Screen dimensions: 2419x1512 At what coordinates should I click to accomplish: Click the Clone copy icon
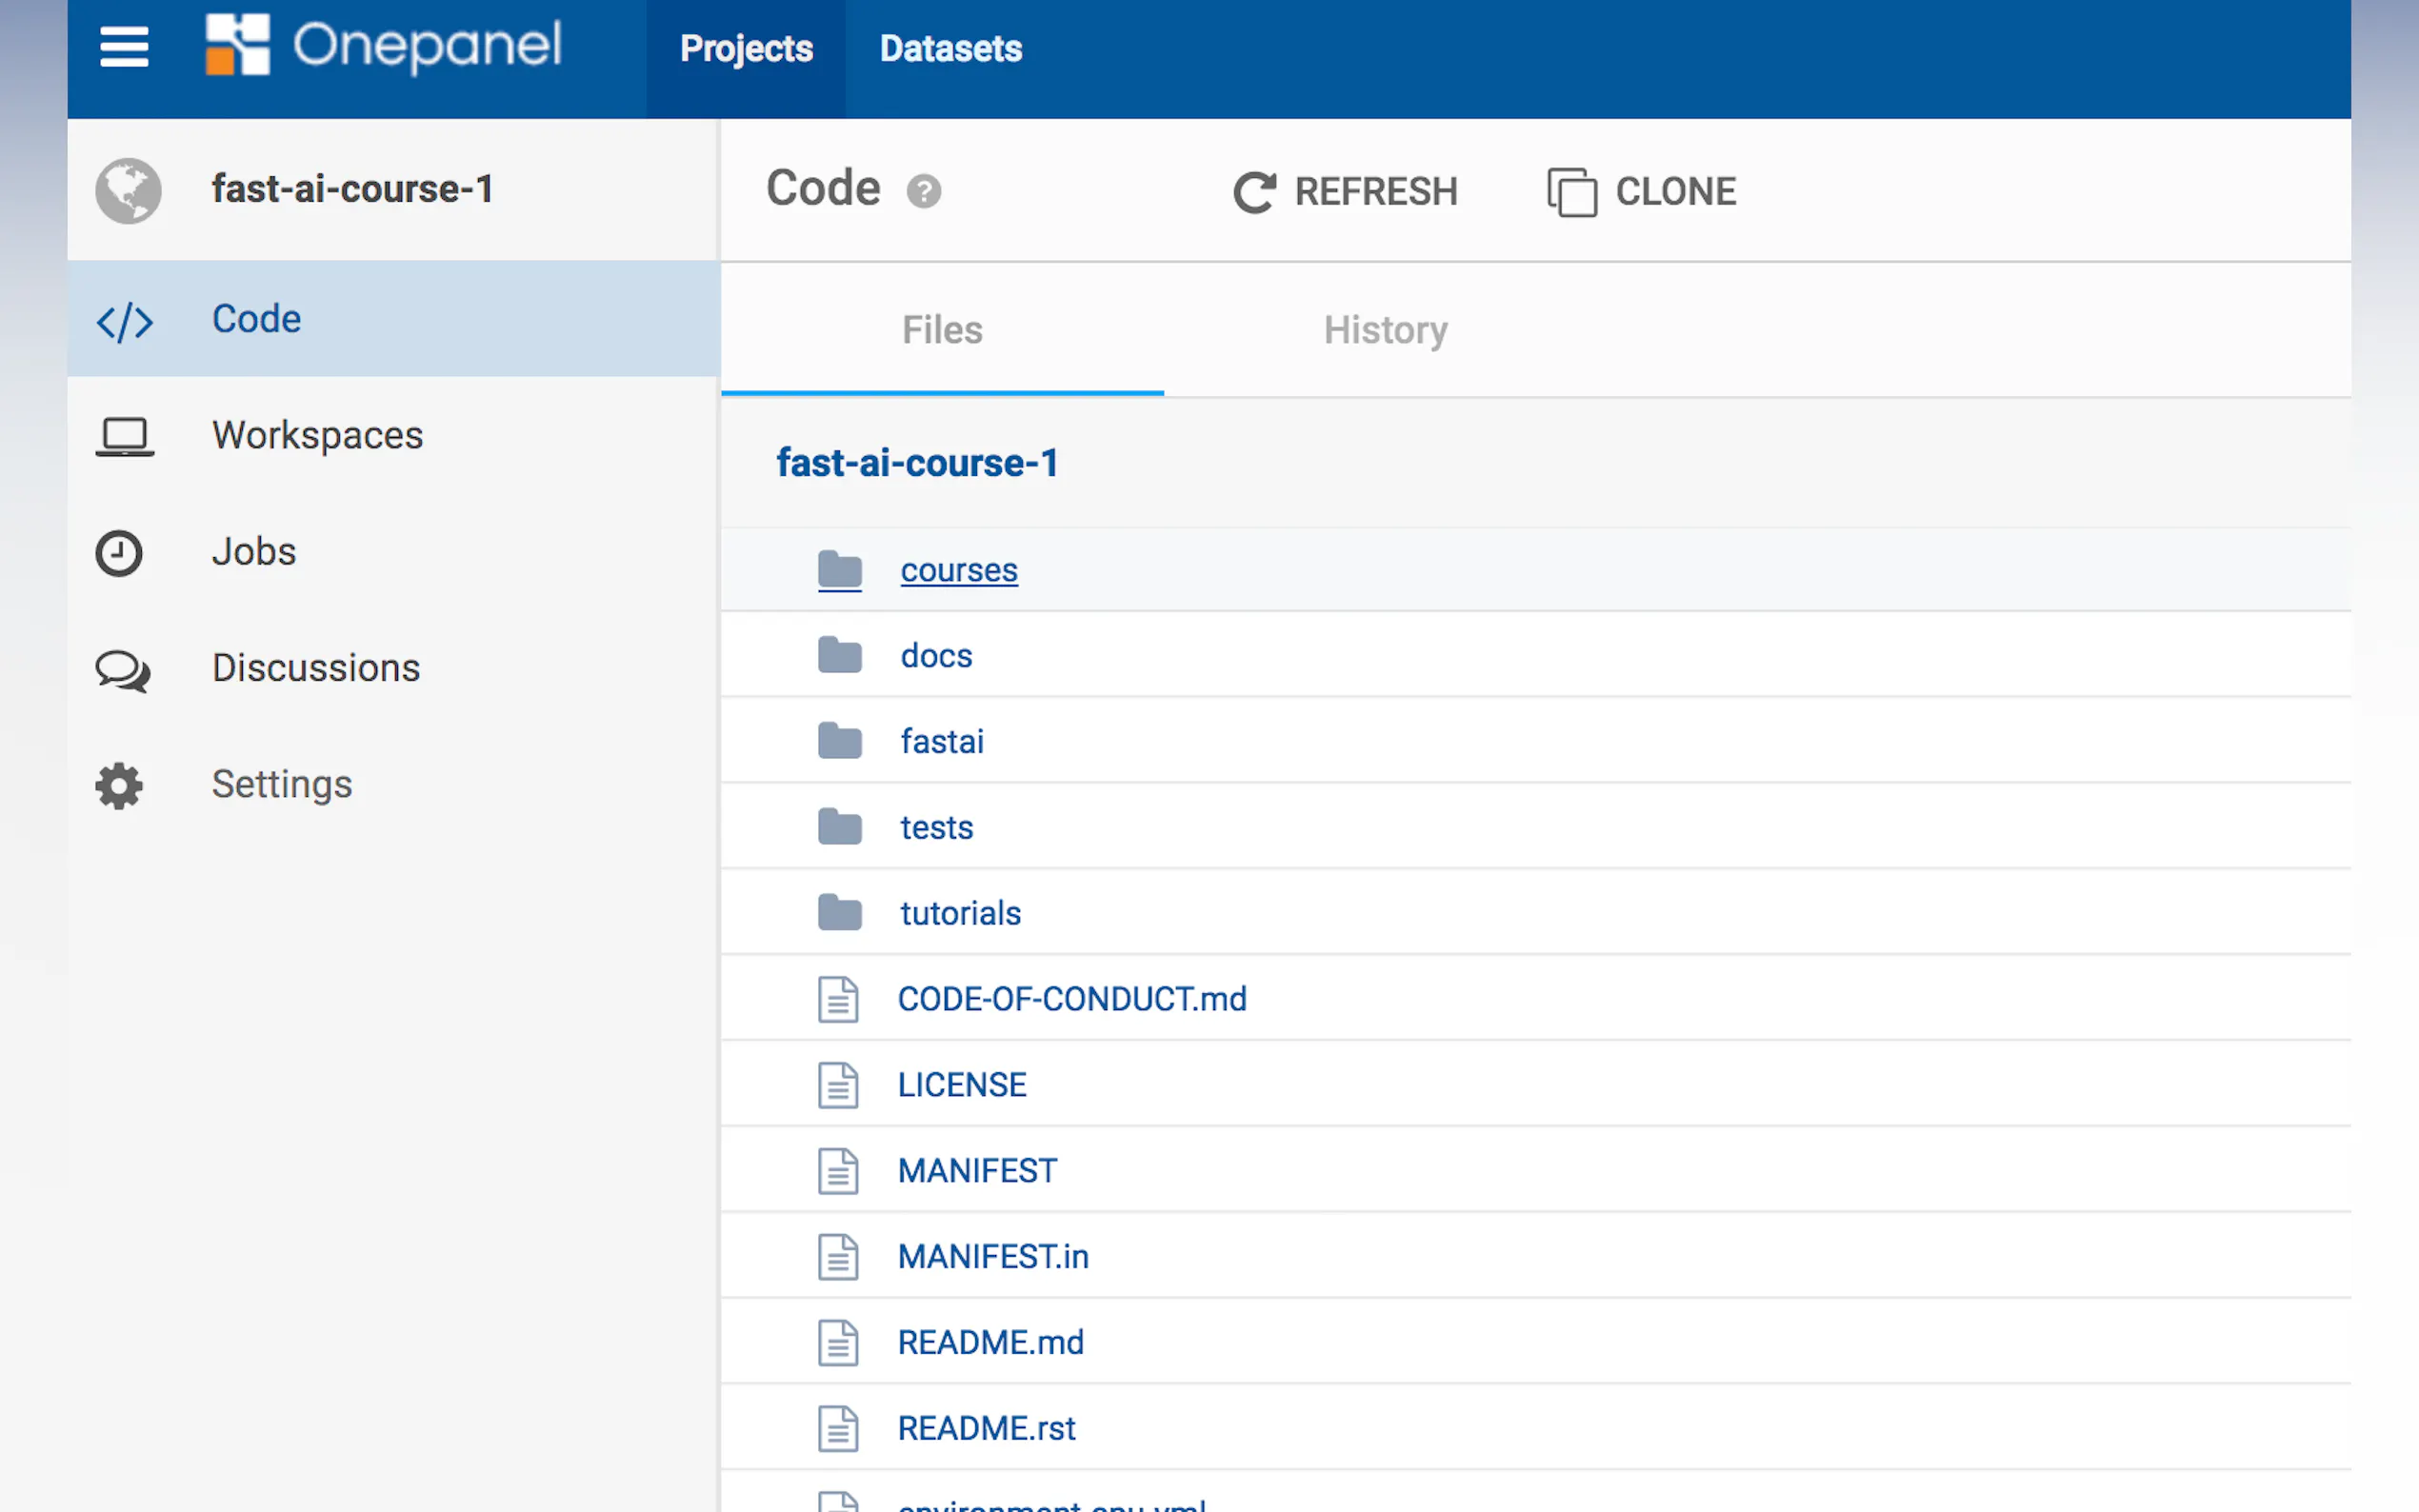1571,191
